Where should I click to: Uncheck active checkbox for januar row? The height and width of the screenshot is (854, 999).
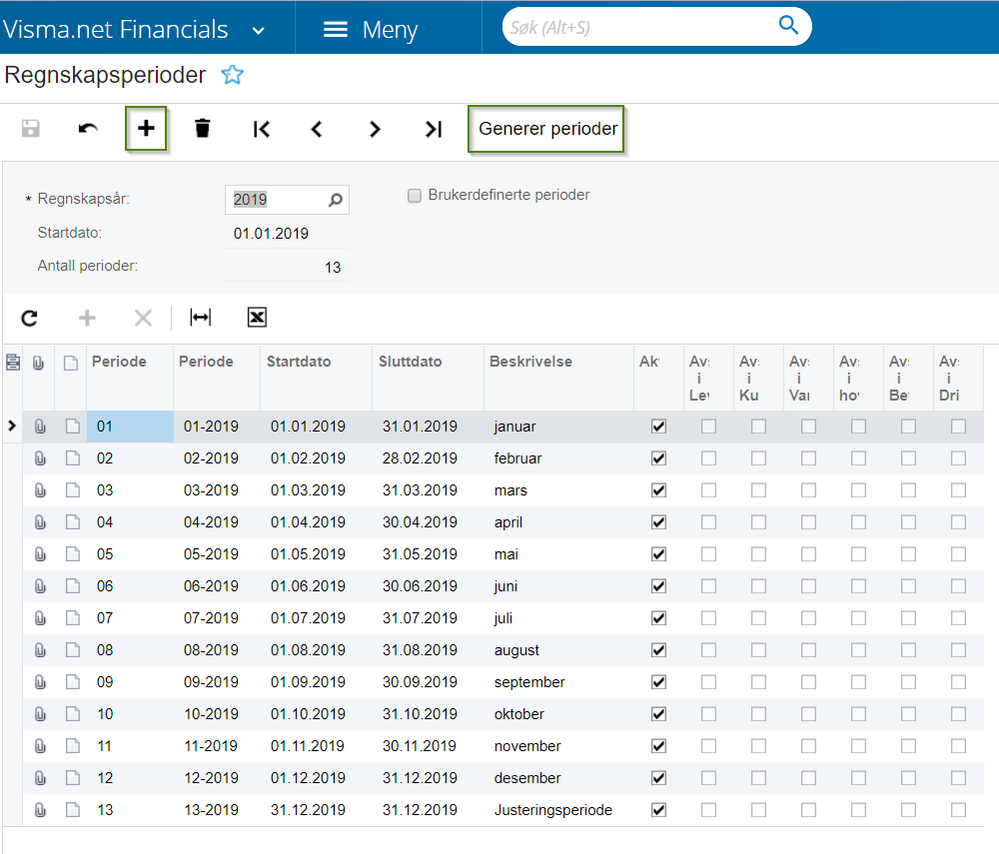point(658,426)
